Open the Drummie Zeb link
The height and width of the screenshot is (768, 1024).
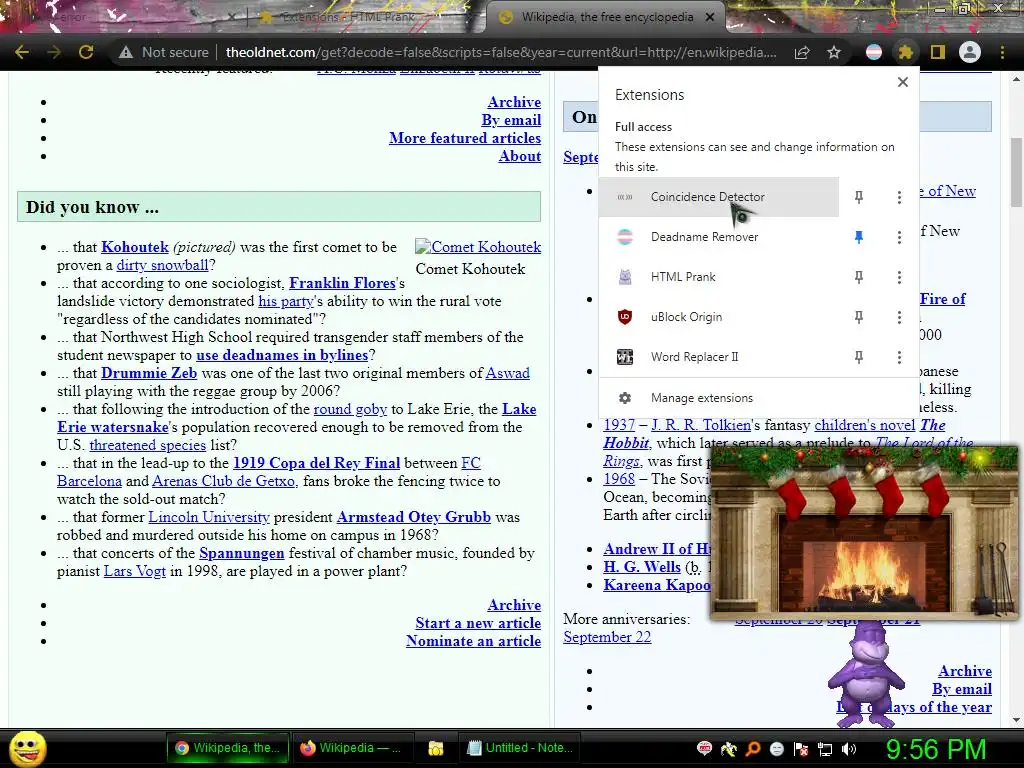coord(149,373)
